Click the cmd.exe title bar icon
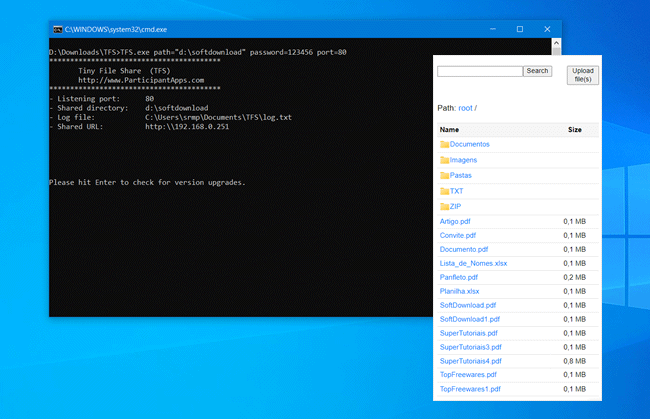The image size is (650, 419). 58,30
